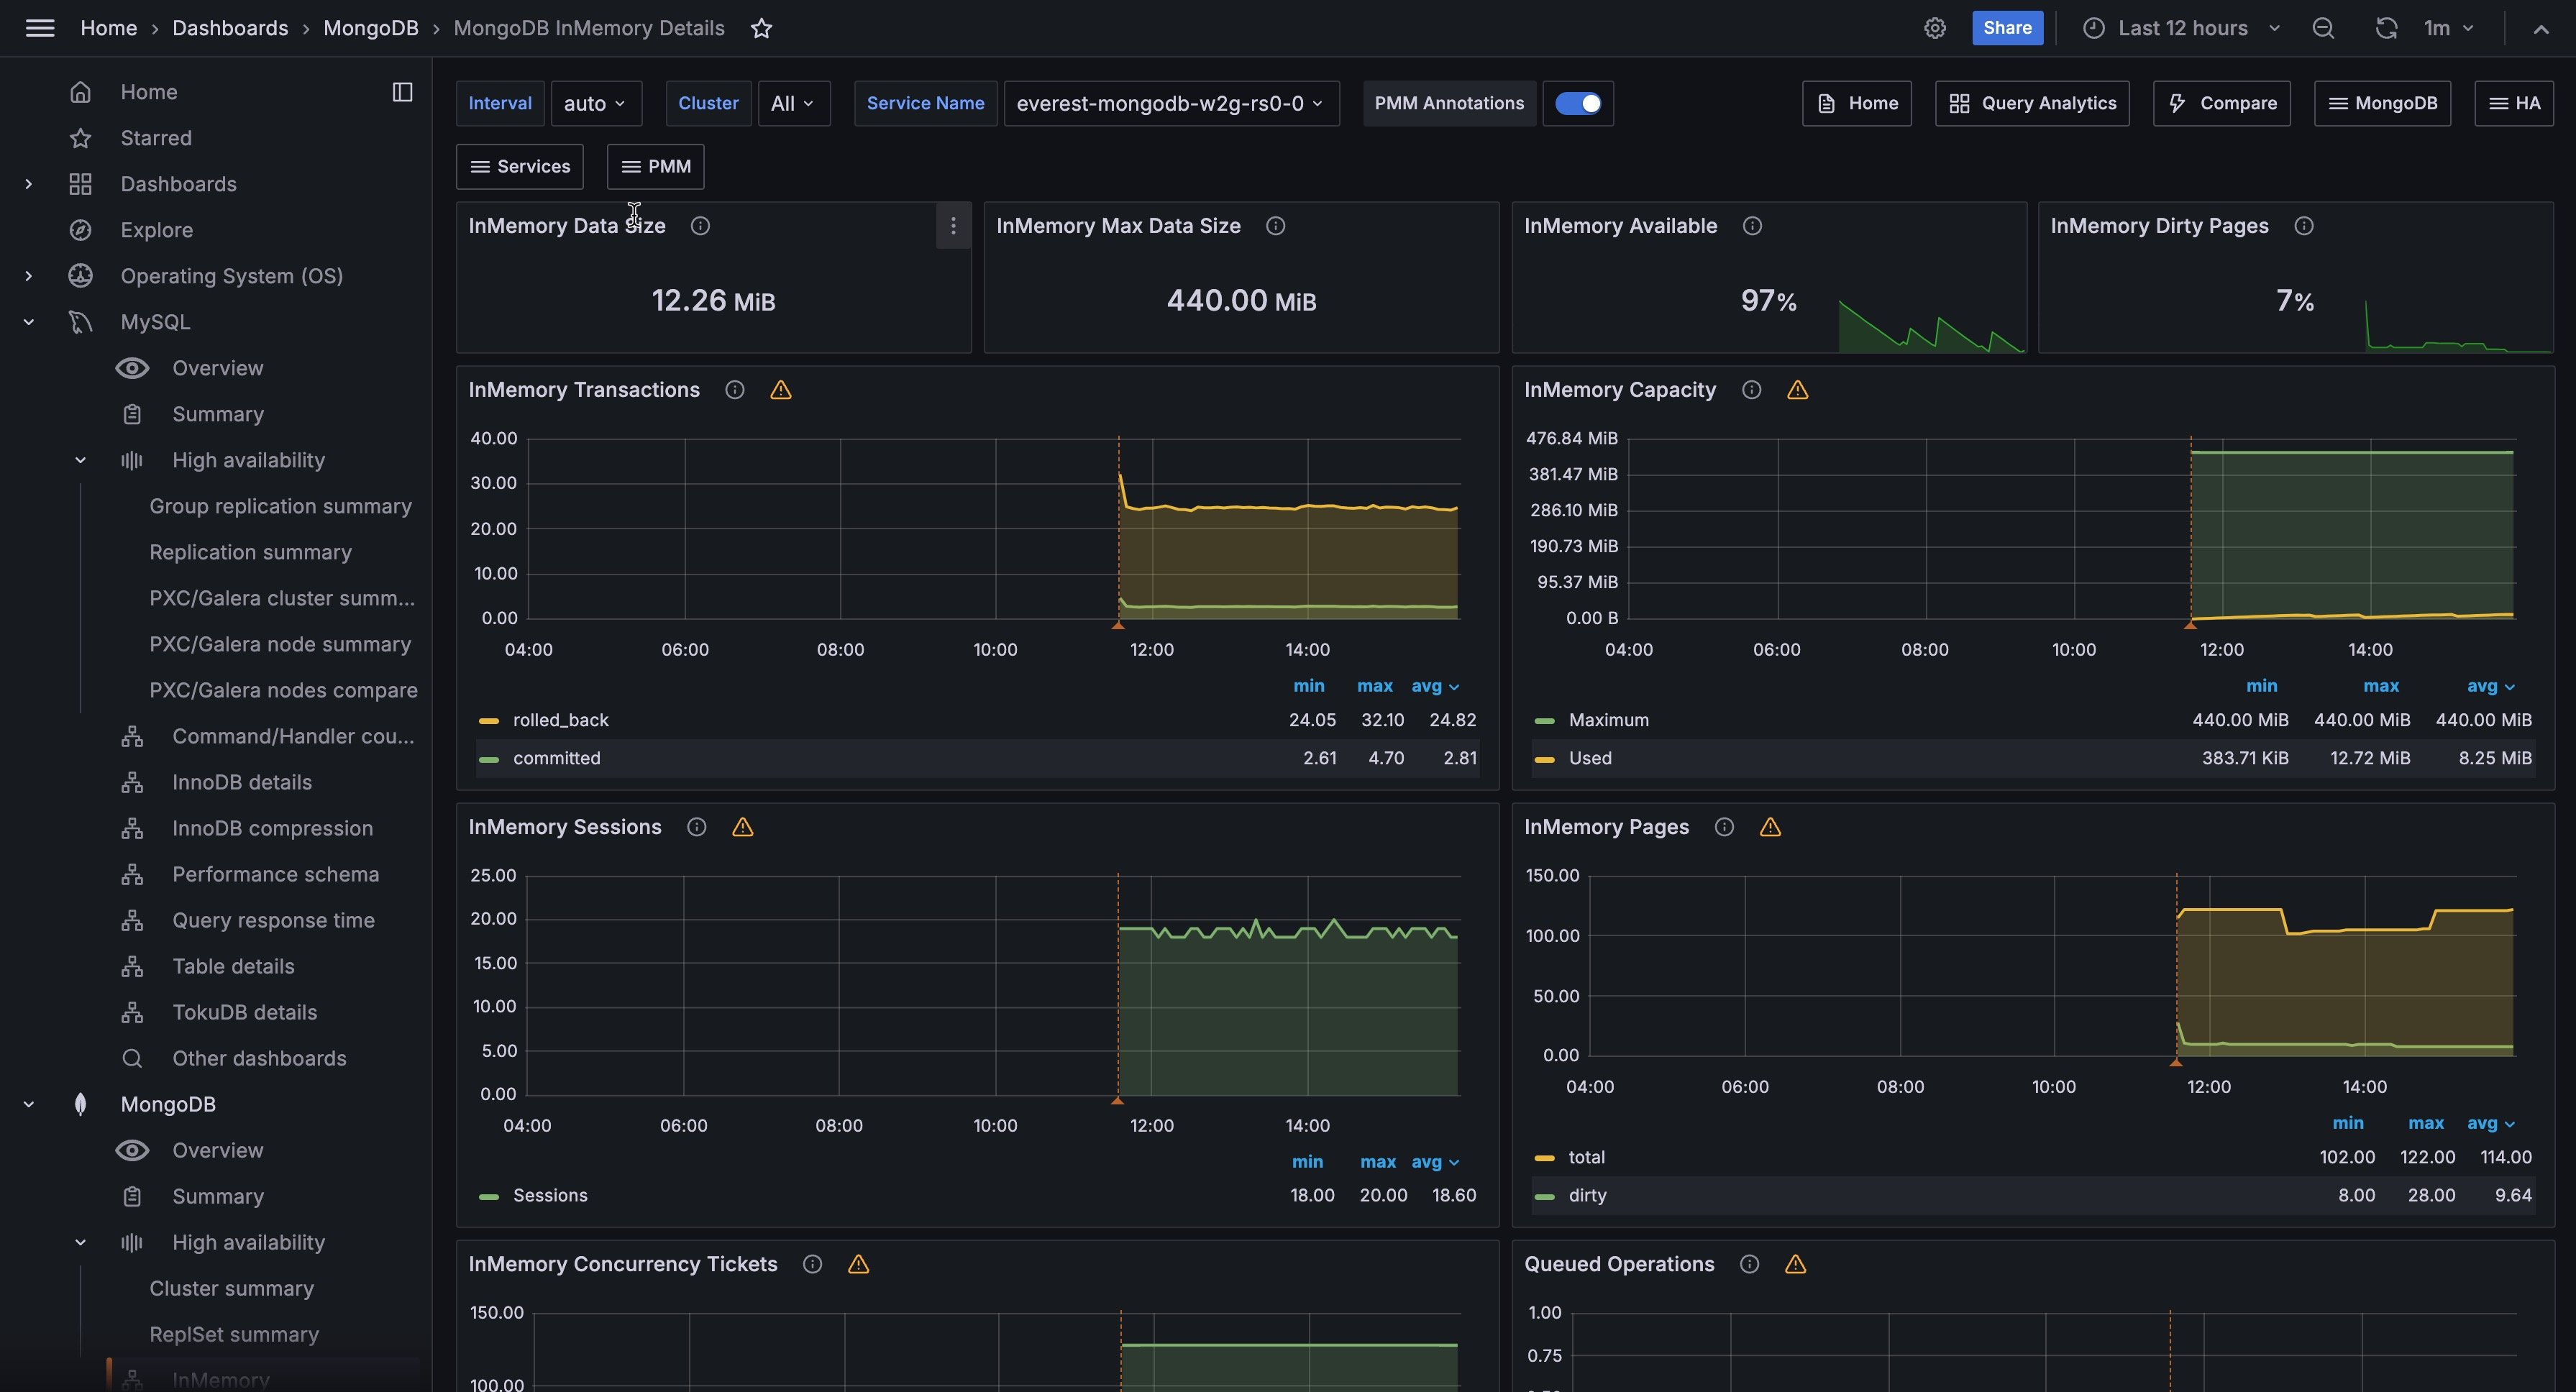Viewport: 2576px width, 1392px height.
Task: Click the Share button
Action: 2006,28
